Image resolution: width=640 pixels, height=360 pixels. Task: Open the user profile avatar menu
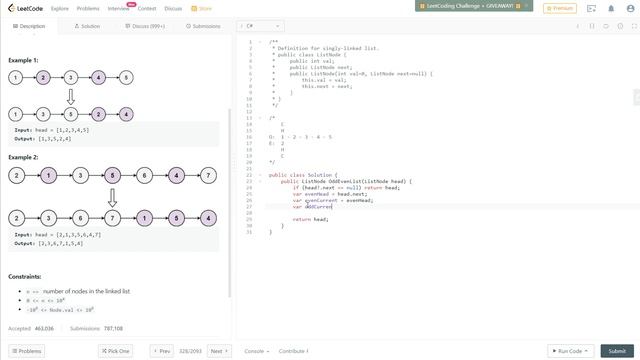(x=630, y=8)
